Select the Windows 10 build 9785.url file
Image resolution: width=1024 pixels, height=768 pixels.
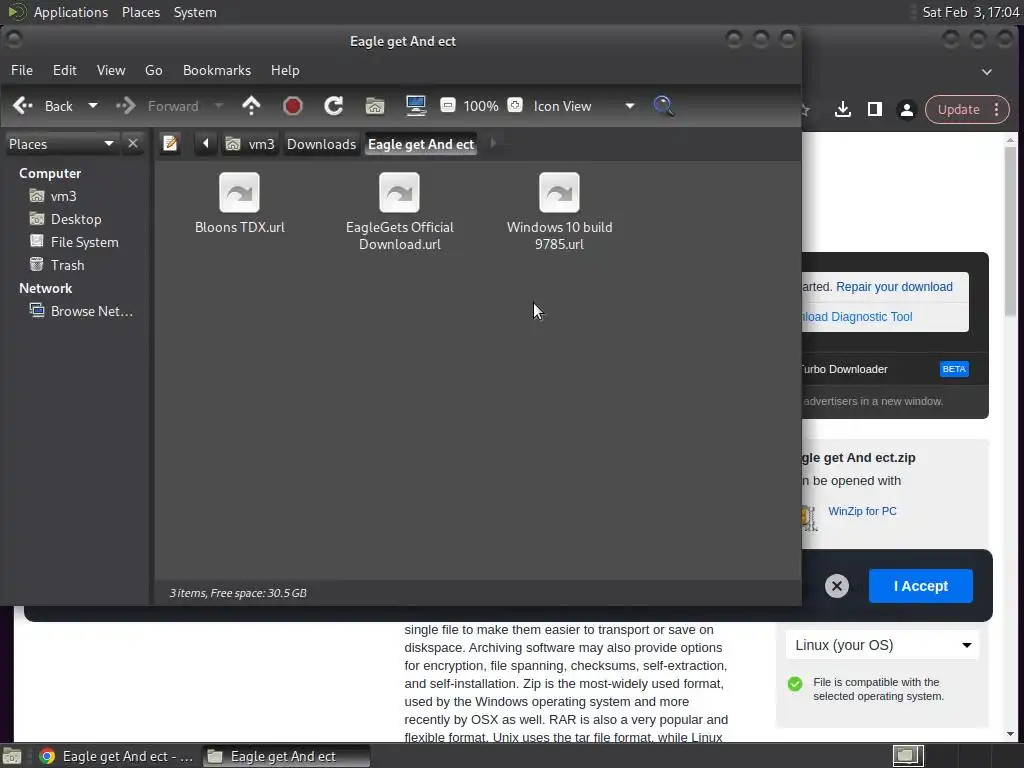click(x=560, y=212)
